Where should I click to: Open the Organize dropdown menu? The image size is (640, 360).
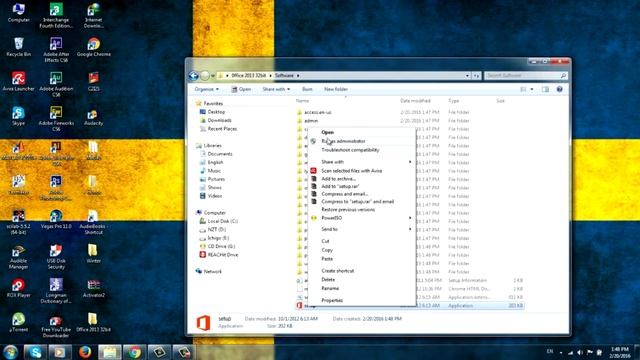(x=207, y=89)
